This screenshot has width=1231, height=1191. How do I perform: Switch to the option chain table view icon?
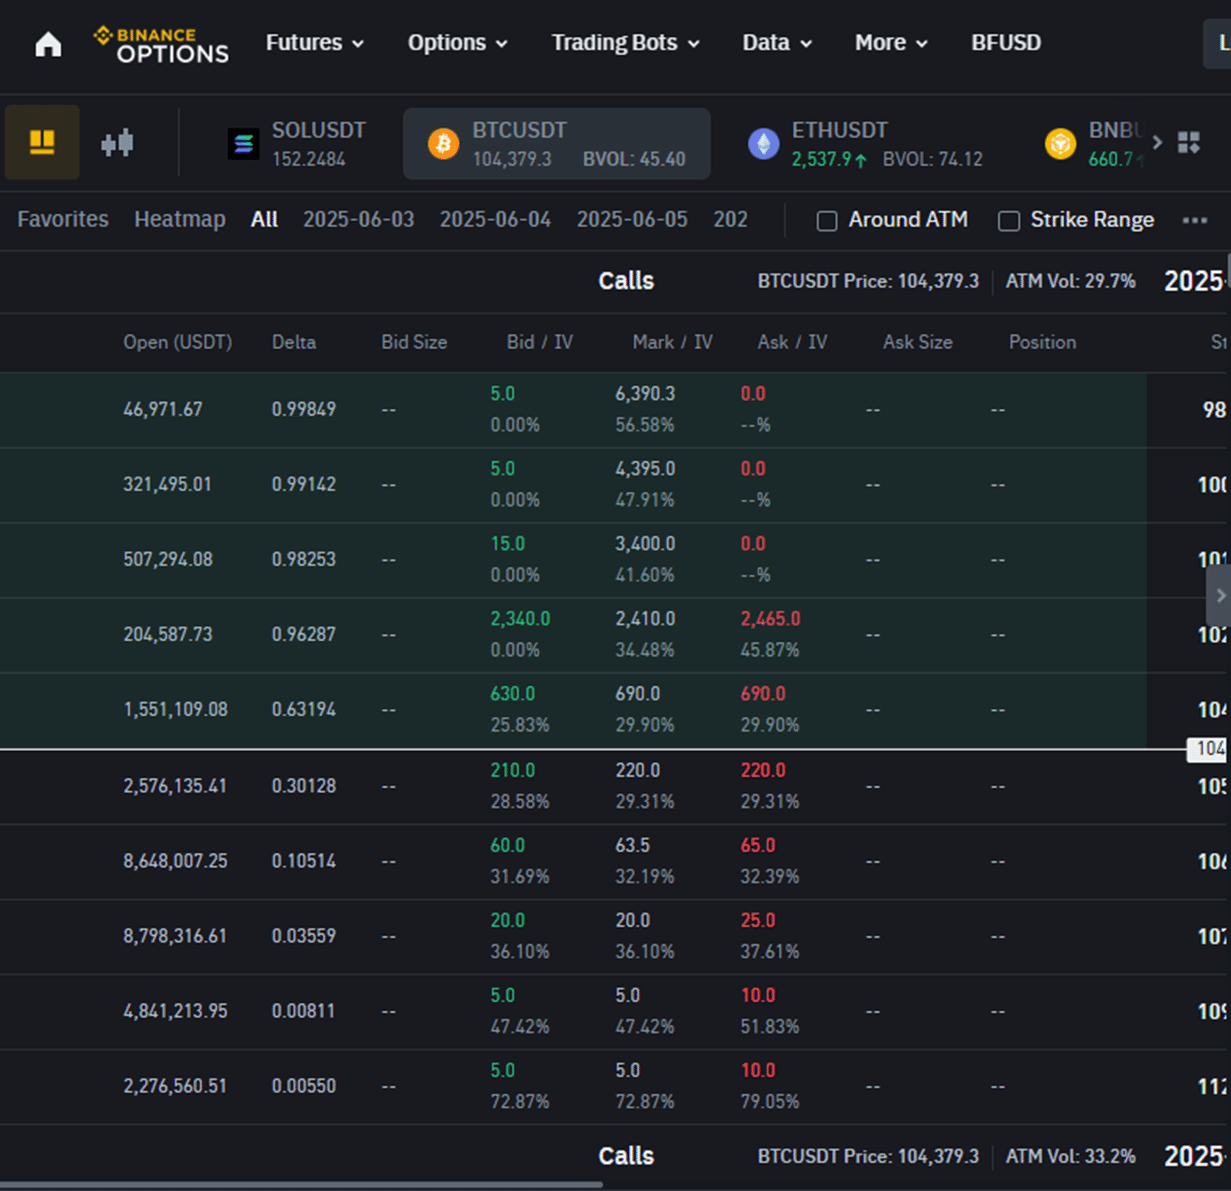(42, 142)
